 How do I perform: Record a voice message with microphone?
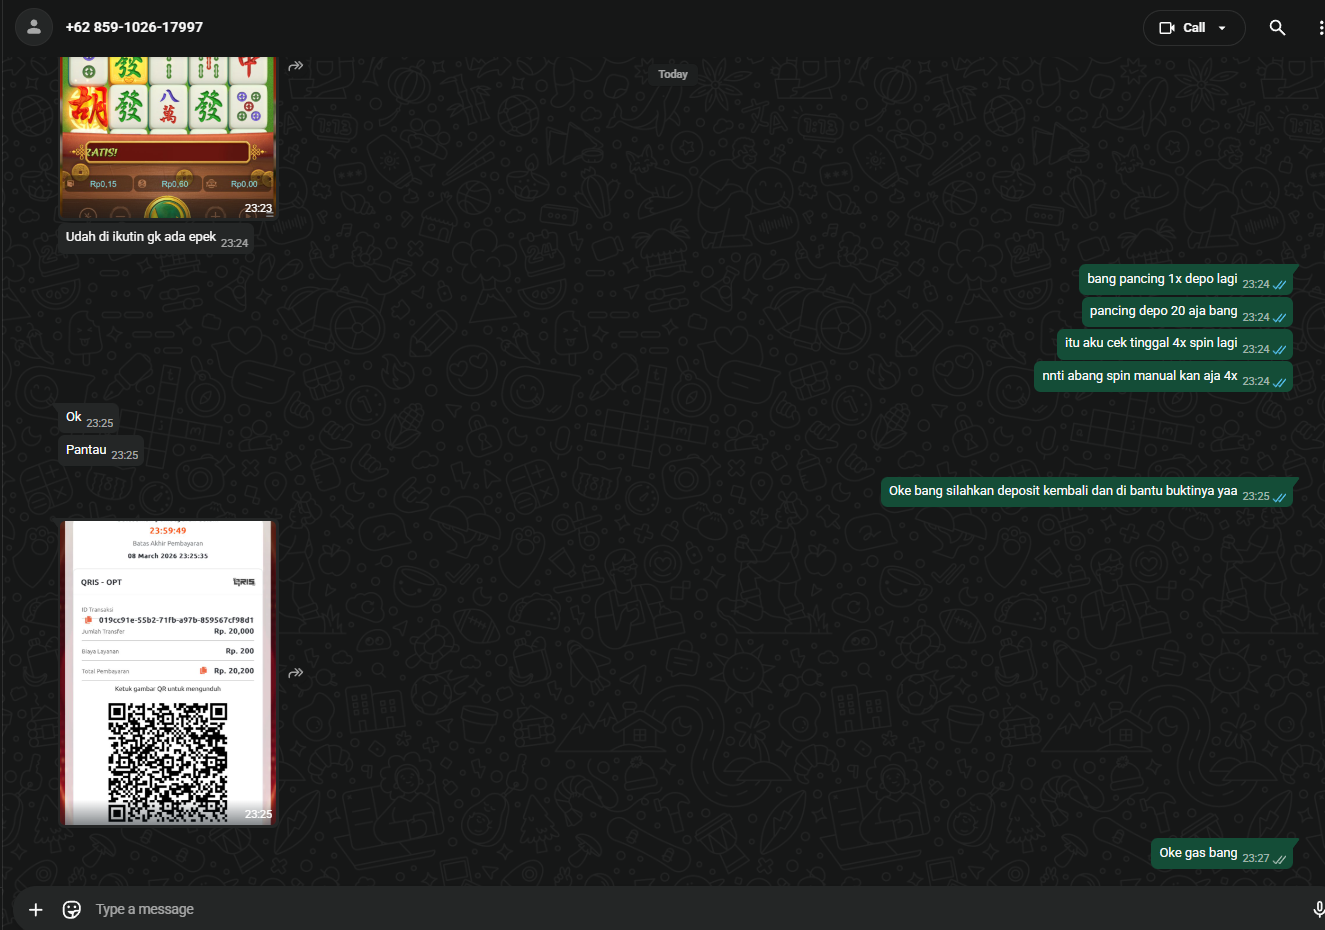[1318, 909]
